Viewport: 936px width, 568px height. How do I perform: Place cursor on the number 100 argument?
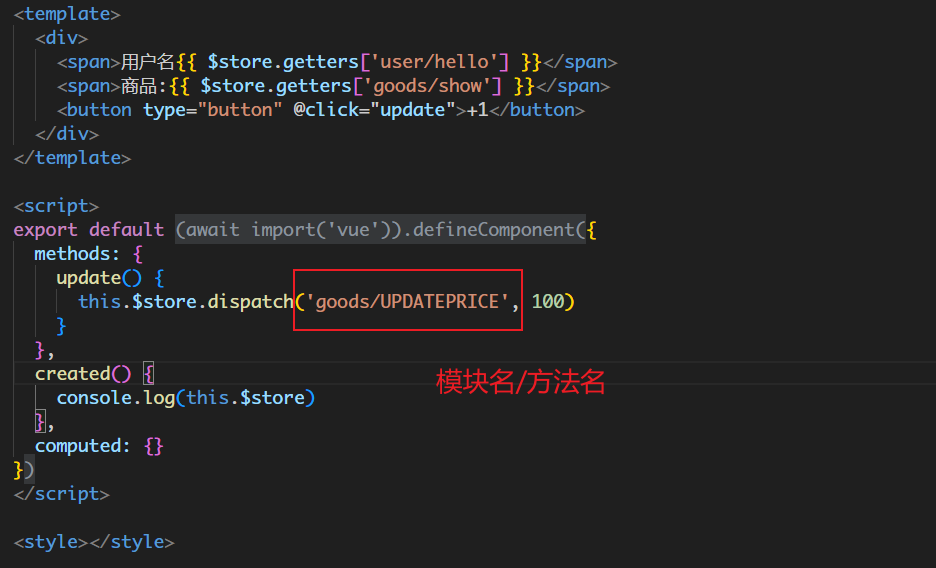point(548,301)
